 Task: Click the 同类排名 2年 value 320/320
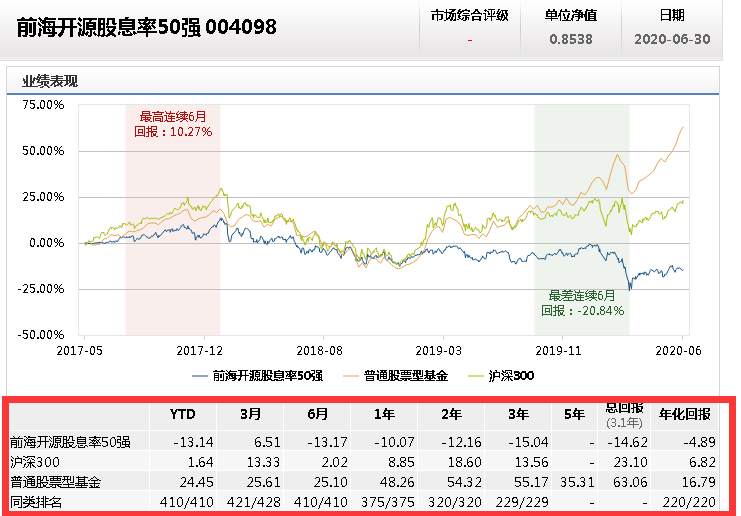[455, 502]
